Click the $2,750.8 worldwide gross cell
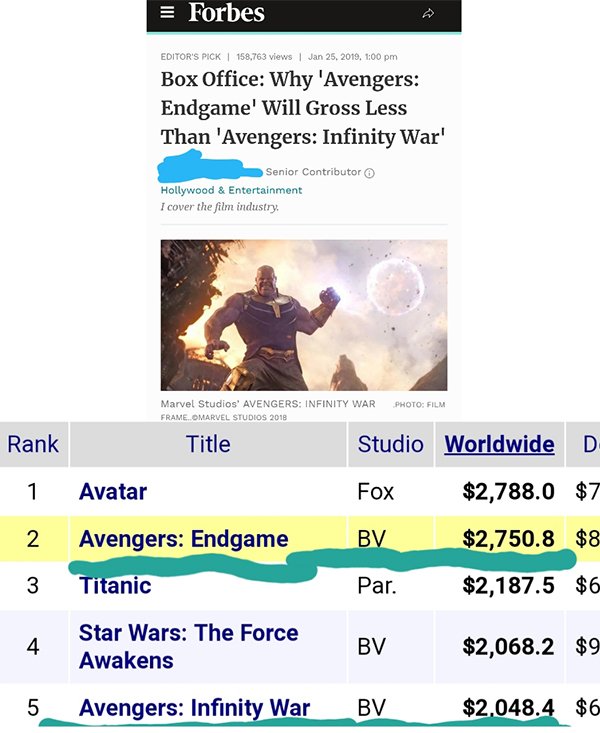Image resolution: width=600 pixels, height=733 pixels. pos(508,539)
